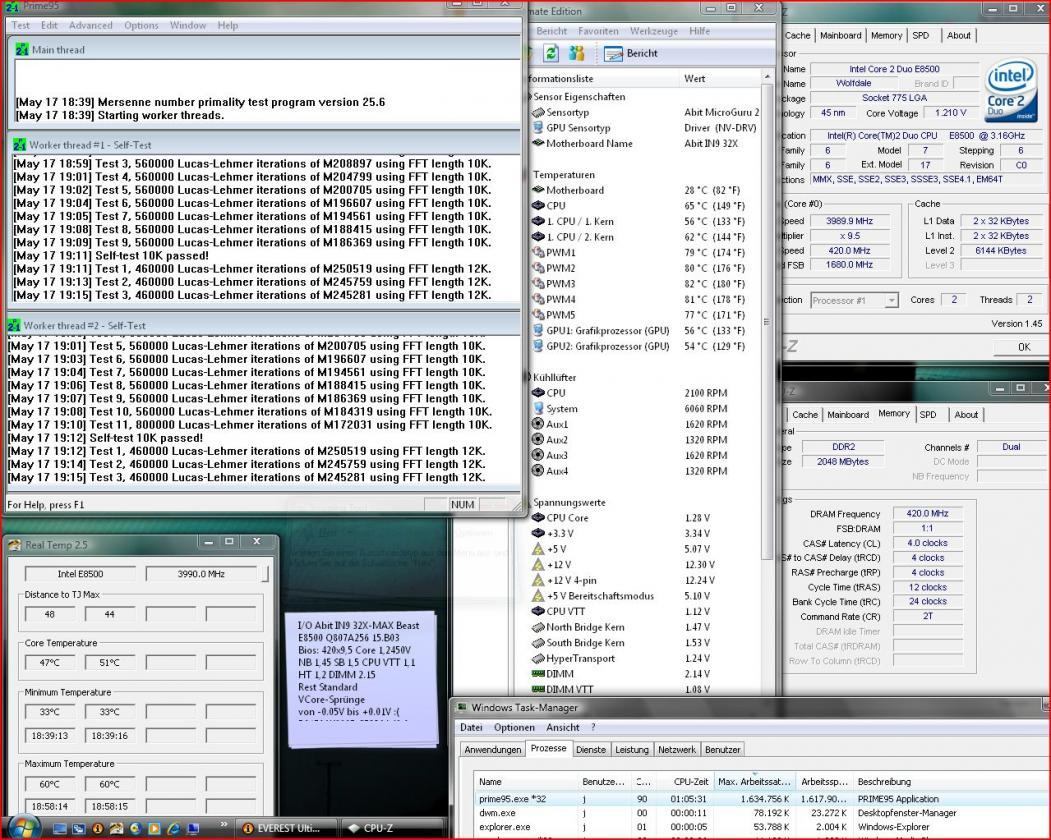Click the 3990.0 MHz field in Real Temp

(201, 574)
